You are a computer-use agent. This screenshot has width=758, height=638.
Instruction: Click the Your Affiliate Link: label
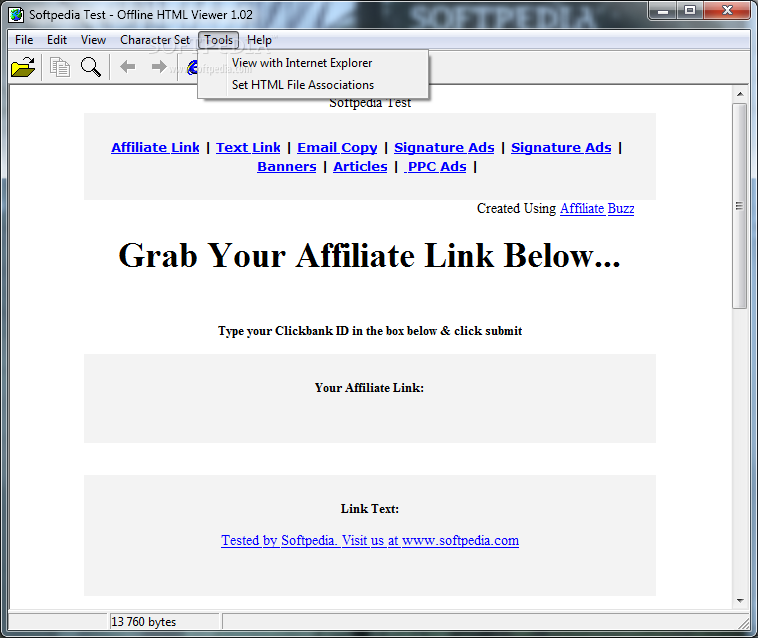369,388
